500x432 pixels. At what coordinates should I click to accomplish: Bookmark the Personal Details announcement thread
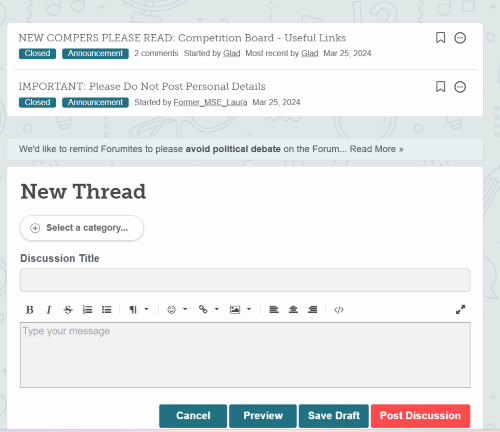tap(441, 87)
